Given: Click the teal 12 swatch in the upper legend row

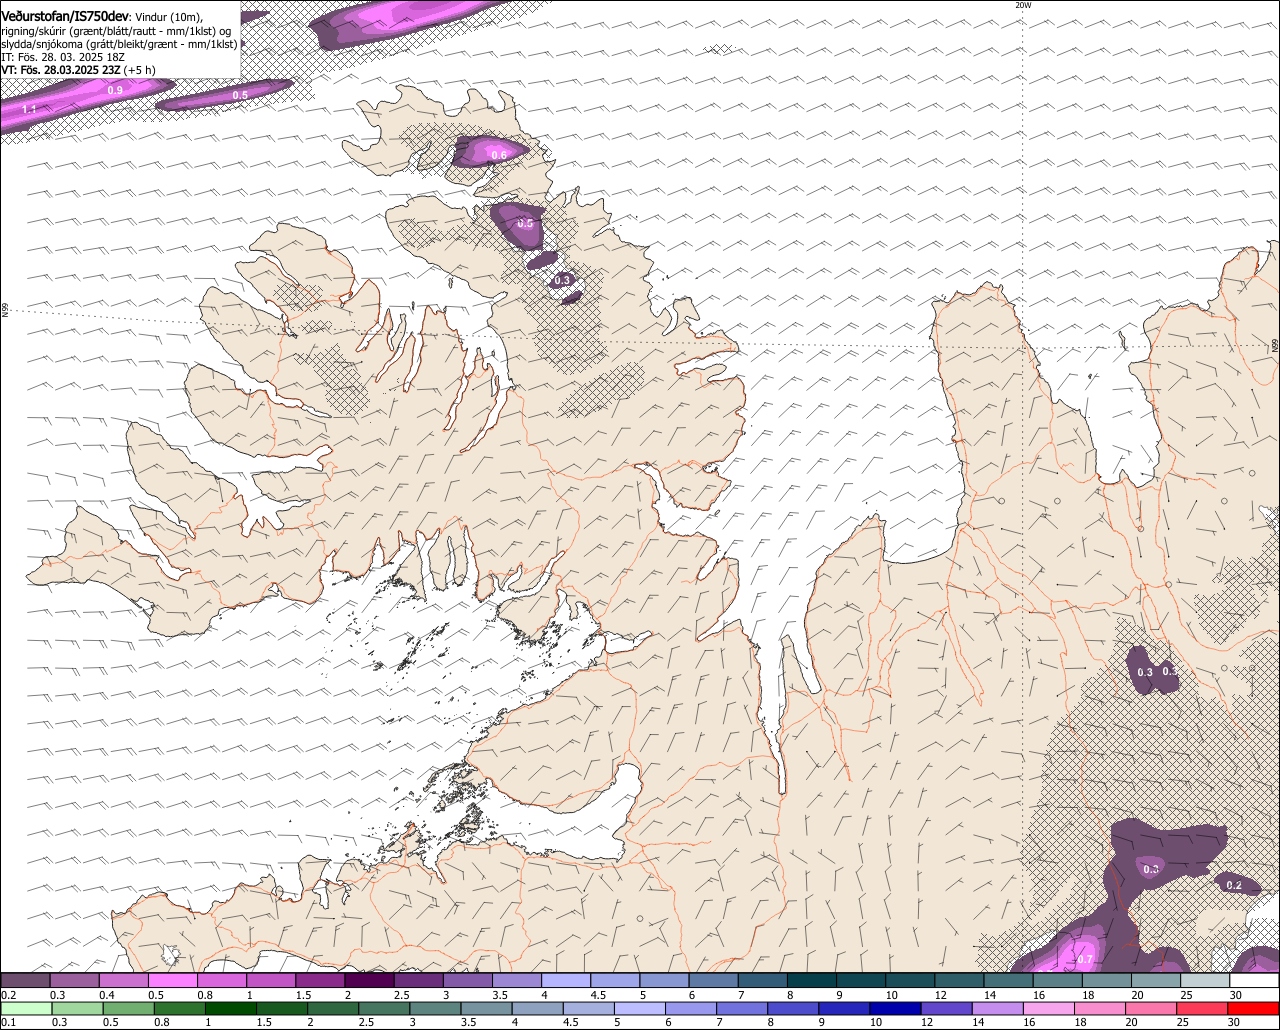Looking at the screenshot, I should 959,980.
